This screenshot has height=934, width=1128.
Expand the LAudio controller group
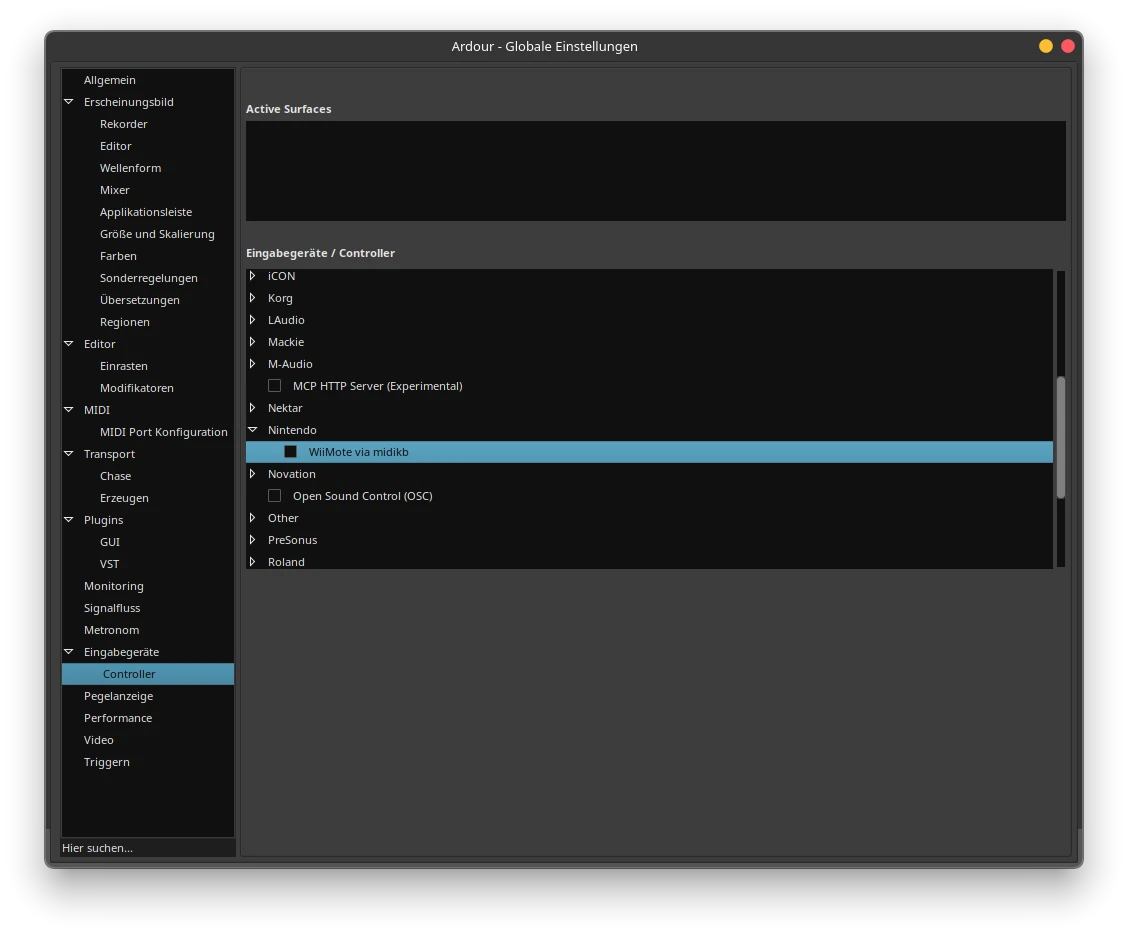tap(253, 319)
